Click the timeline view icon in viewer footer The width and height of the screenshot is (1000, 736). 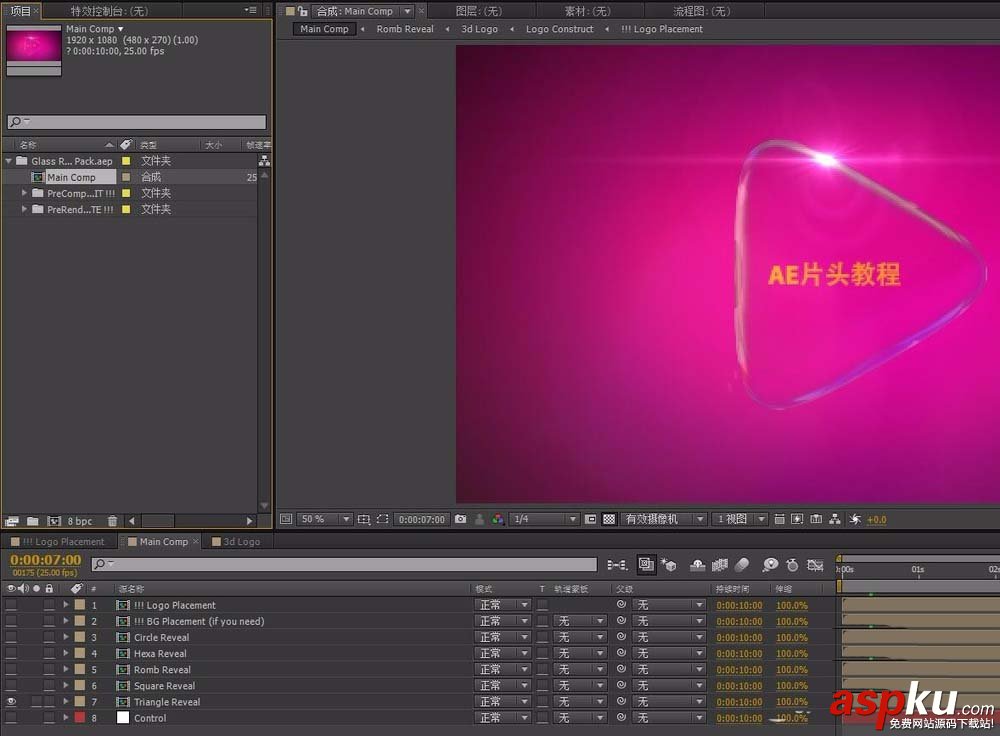point(816,519)
